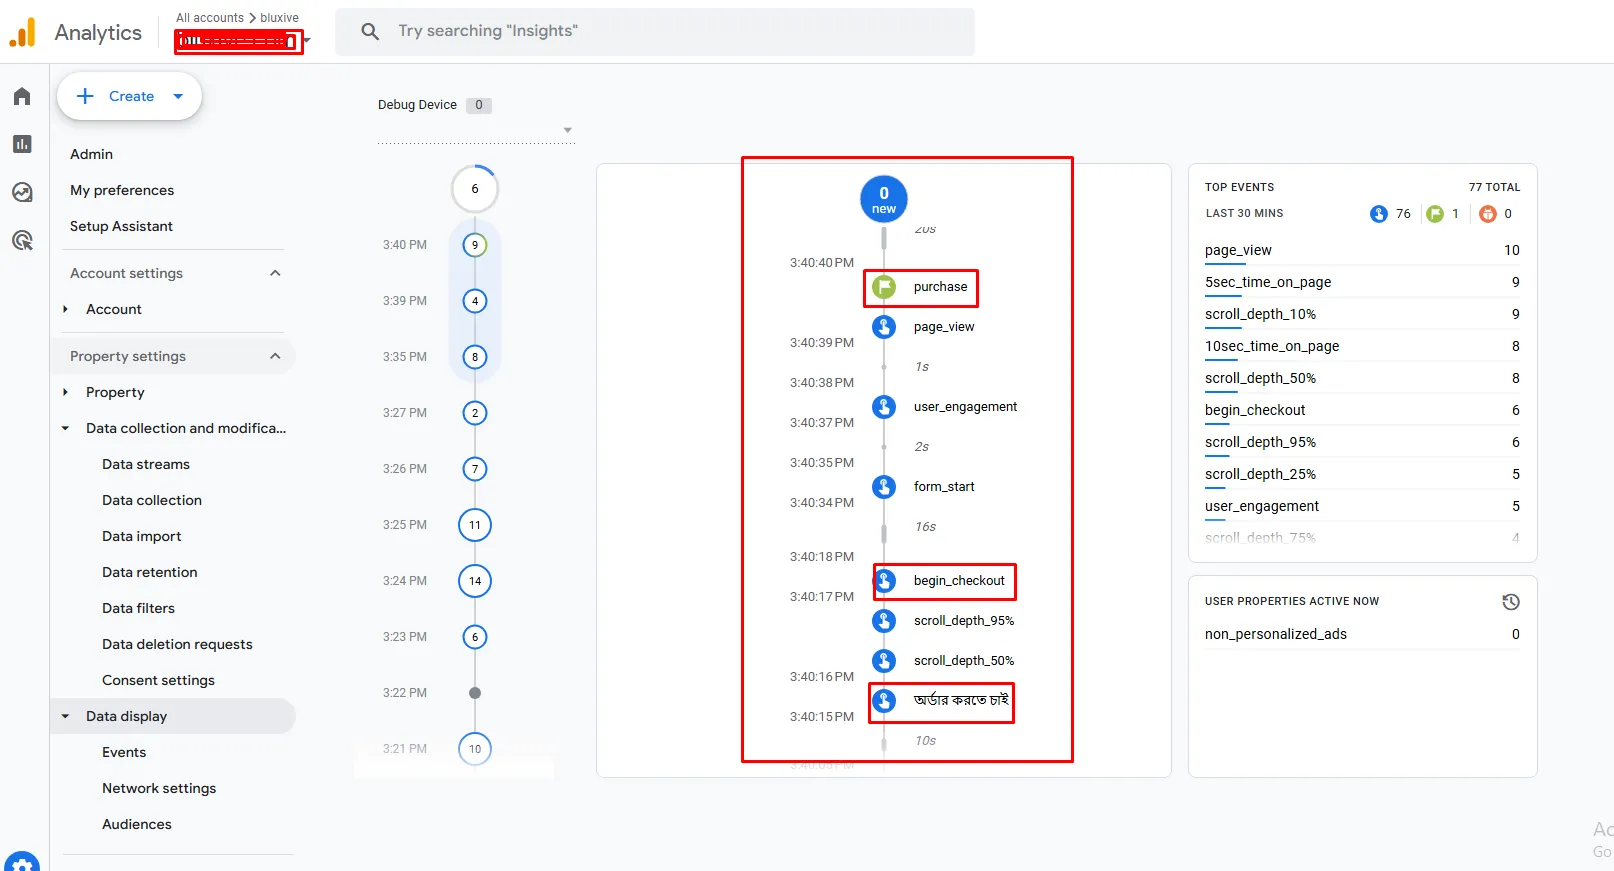The width and height of the screenshot is (1614, 871).
Task: Collapse the Property settings section
Action: 275,356
